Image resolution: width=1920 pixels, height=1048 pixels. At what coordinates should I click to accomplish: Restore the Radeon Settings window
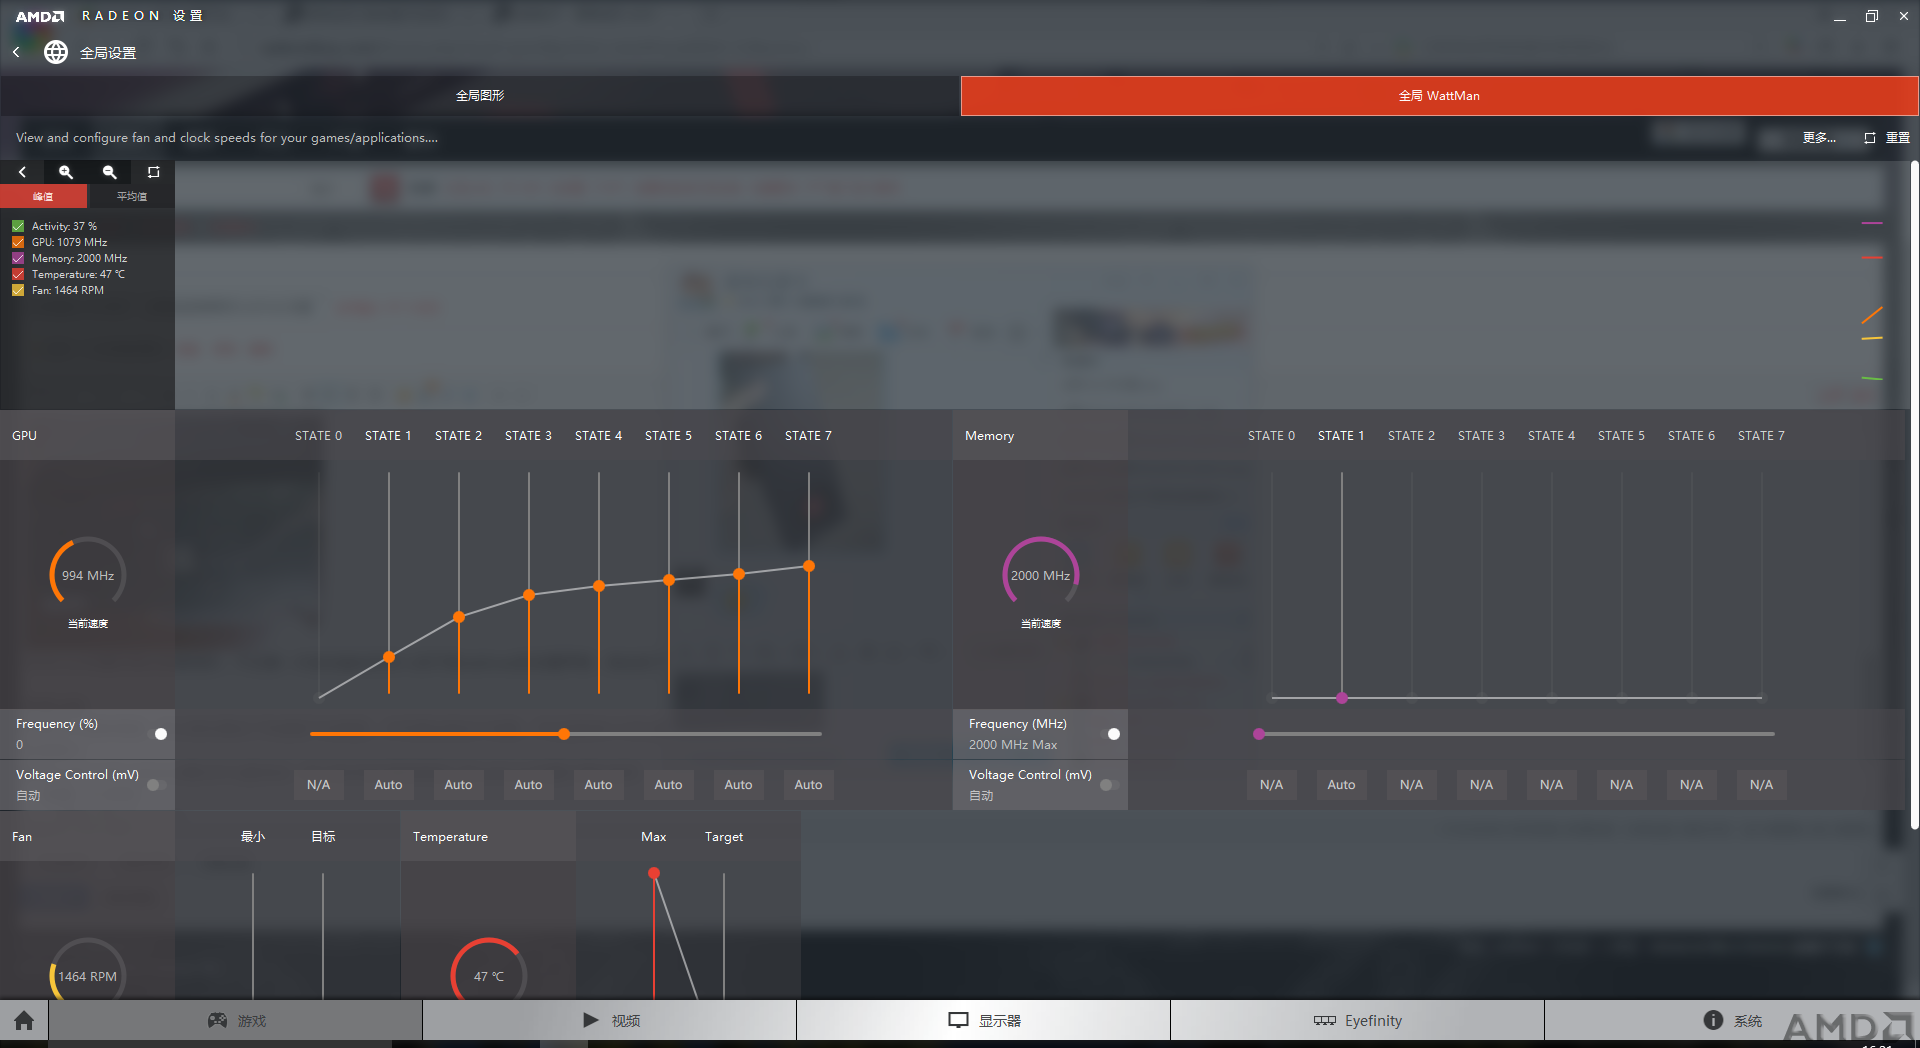(1871, 16)
